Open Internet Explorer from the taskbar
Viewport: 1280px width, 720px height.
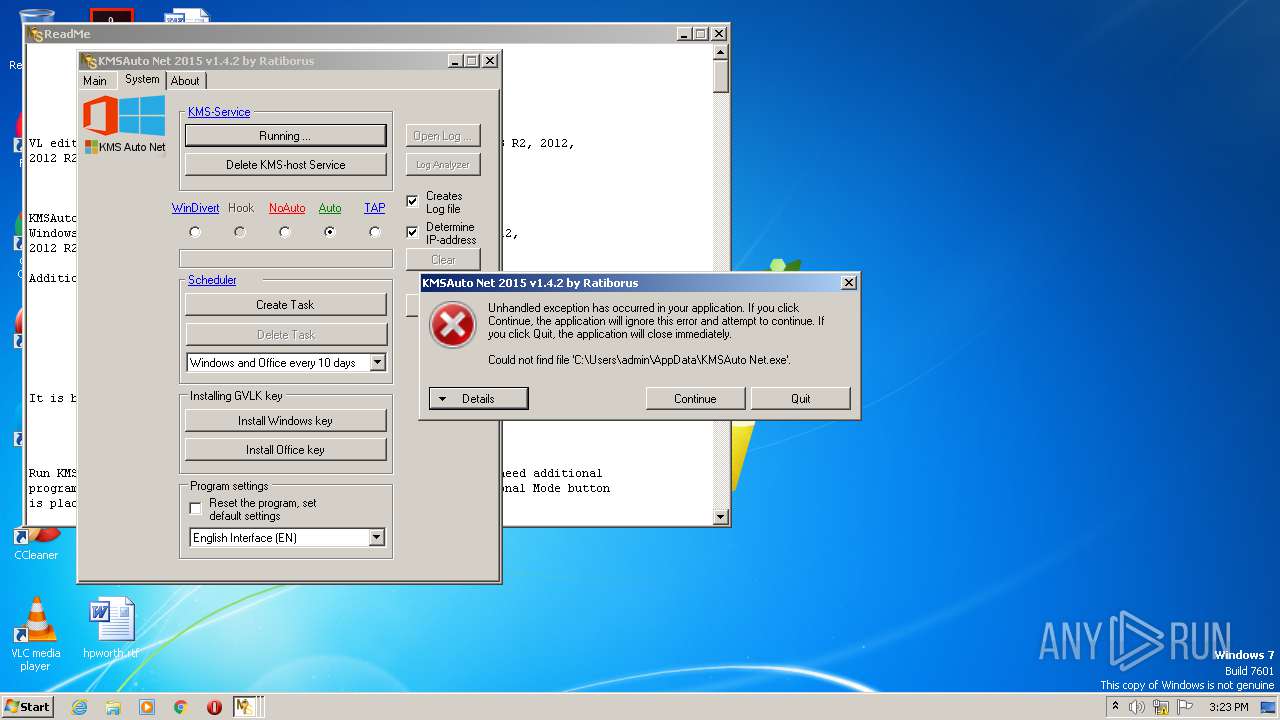point(79,707)
